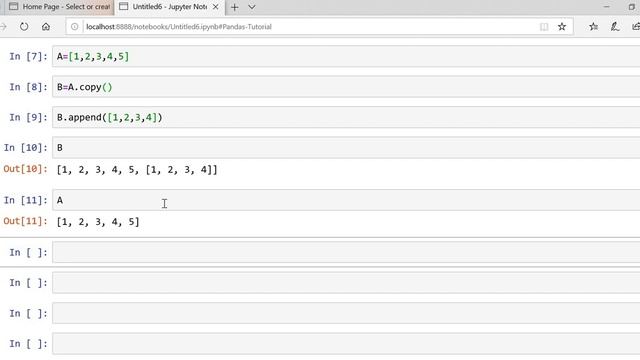Image resolution: width=640 pixels, height=360 pixels.
Task: Open site information icon in address bar
Action: pyautogui.click(x=74, y=27)
